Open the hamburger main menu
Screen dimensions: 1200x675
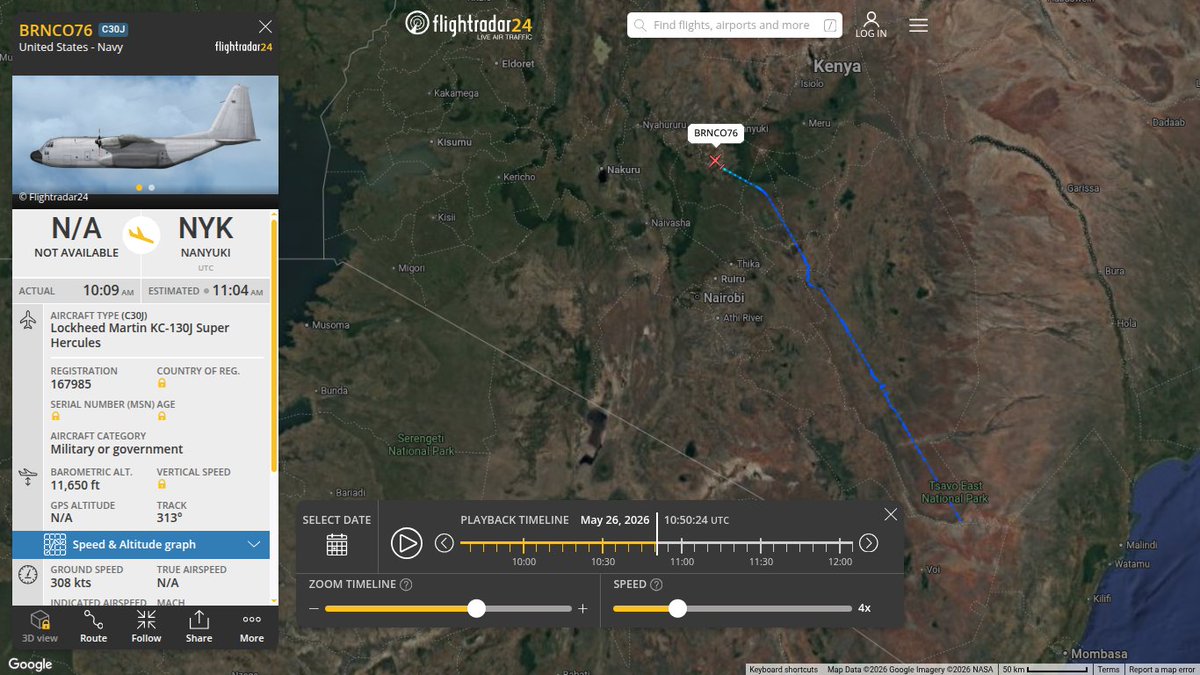[x=918, y=25]
